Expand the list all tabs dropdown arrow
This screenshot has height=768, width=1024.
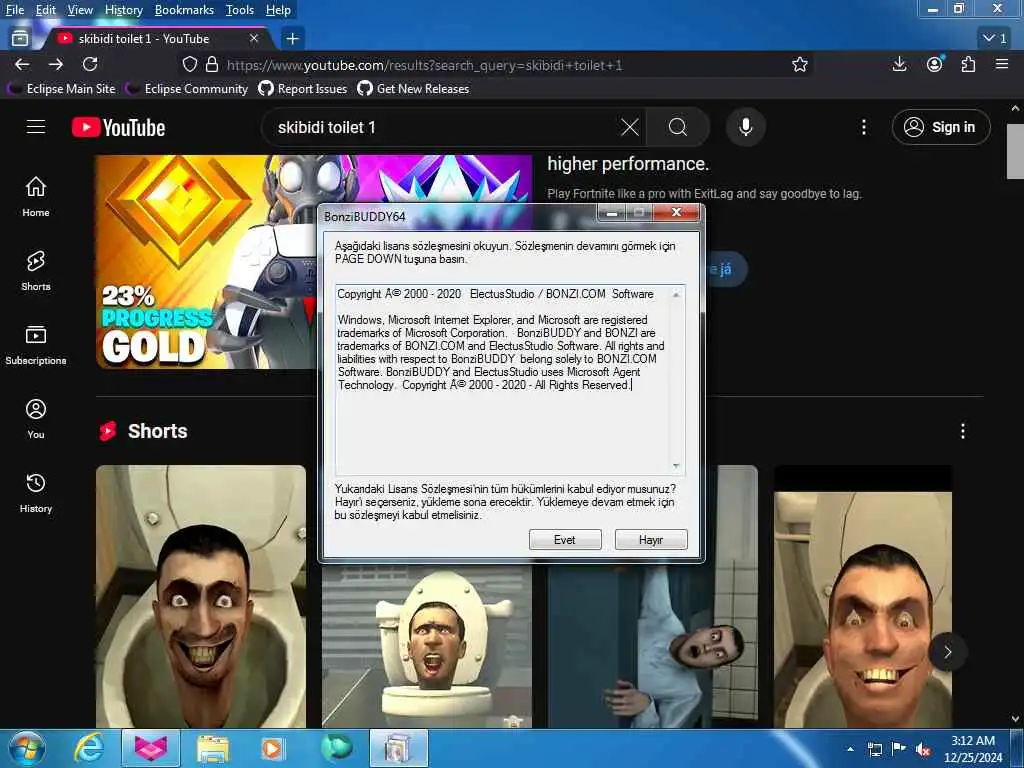click(x=995, y=39)
